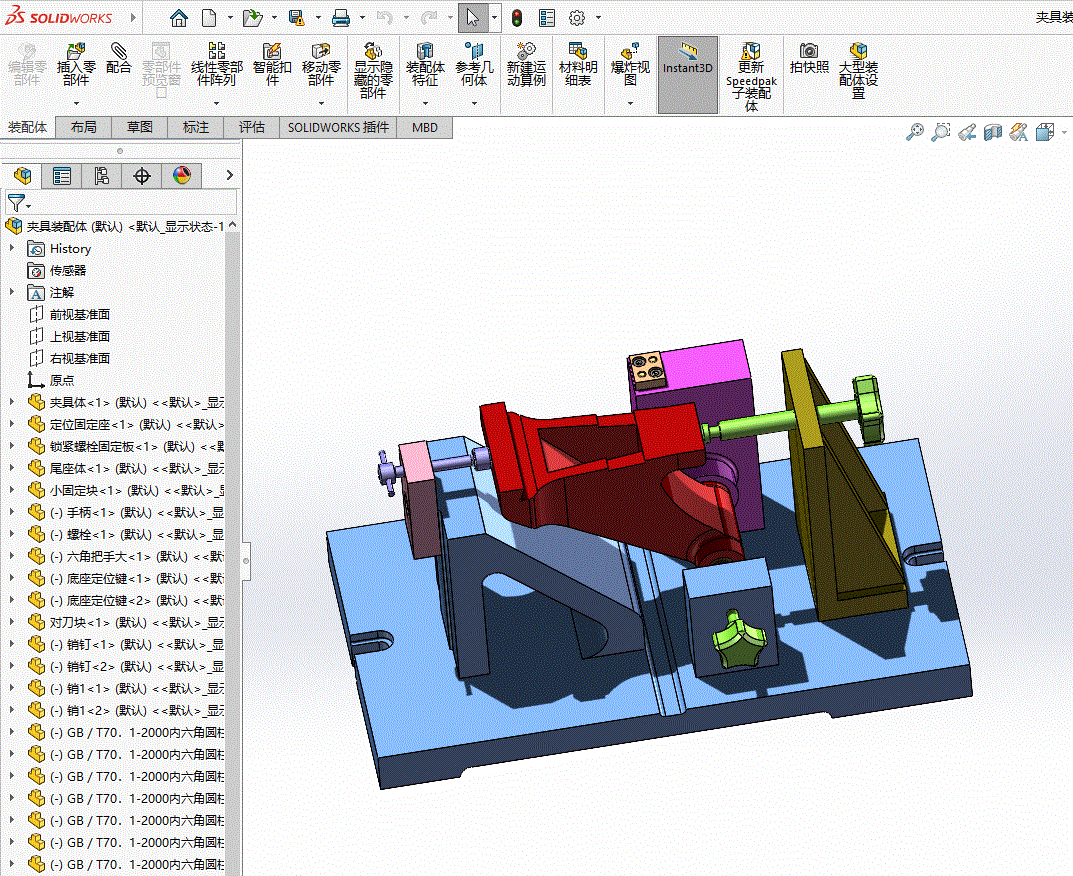Click Bill of Materials (材料明细表)
The image size is (1073, 876).
(578, 66)
